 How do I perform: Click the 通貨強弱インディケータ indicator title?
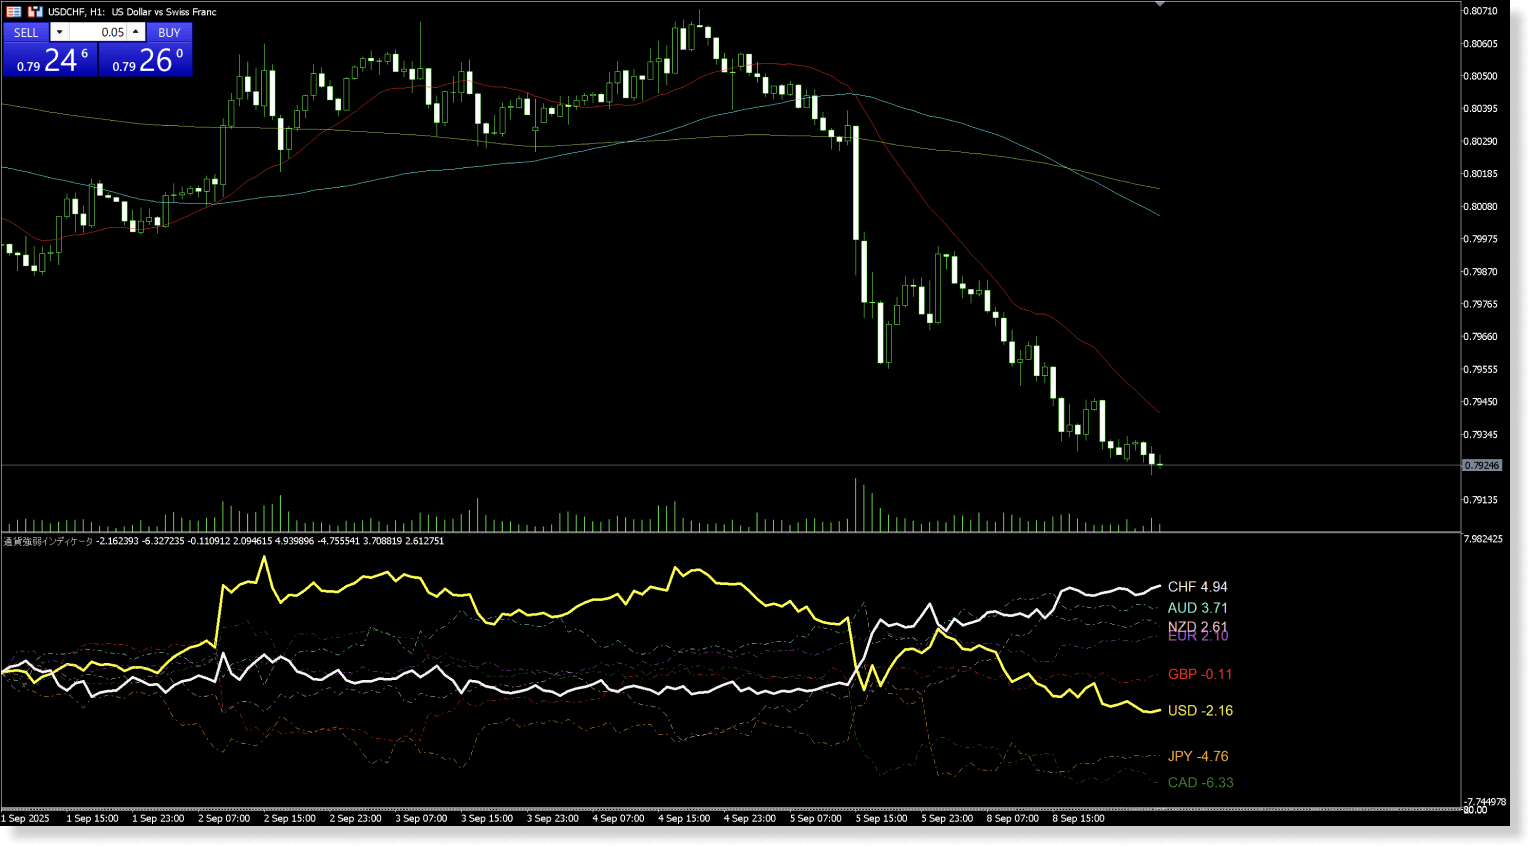pos(46,540)
